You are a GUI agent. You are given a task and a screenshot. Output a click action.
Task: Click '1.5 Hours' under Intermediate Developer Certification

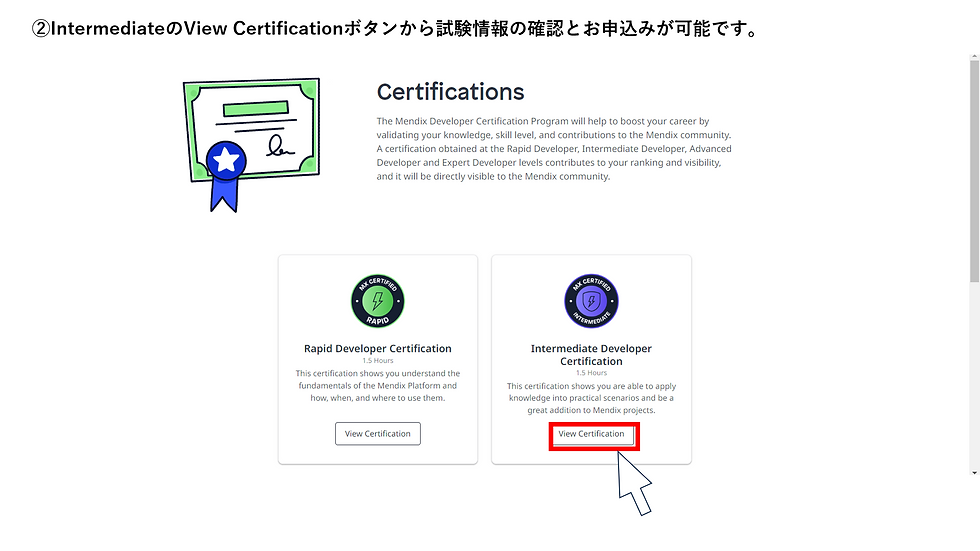point(591,373)
